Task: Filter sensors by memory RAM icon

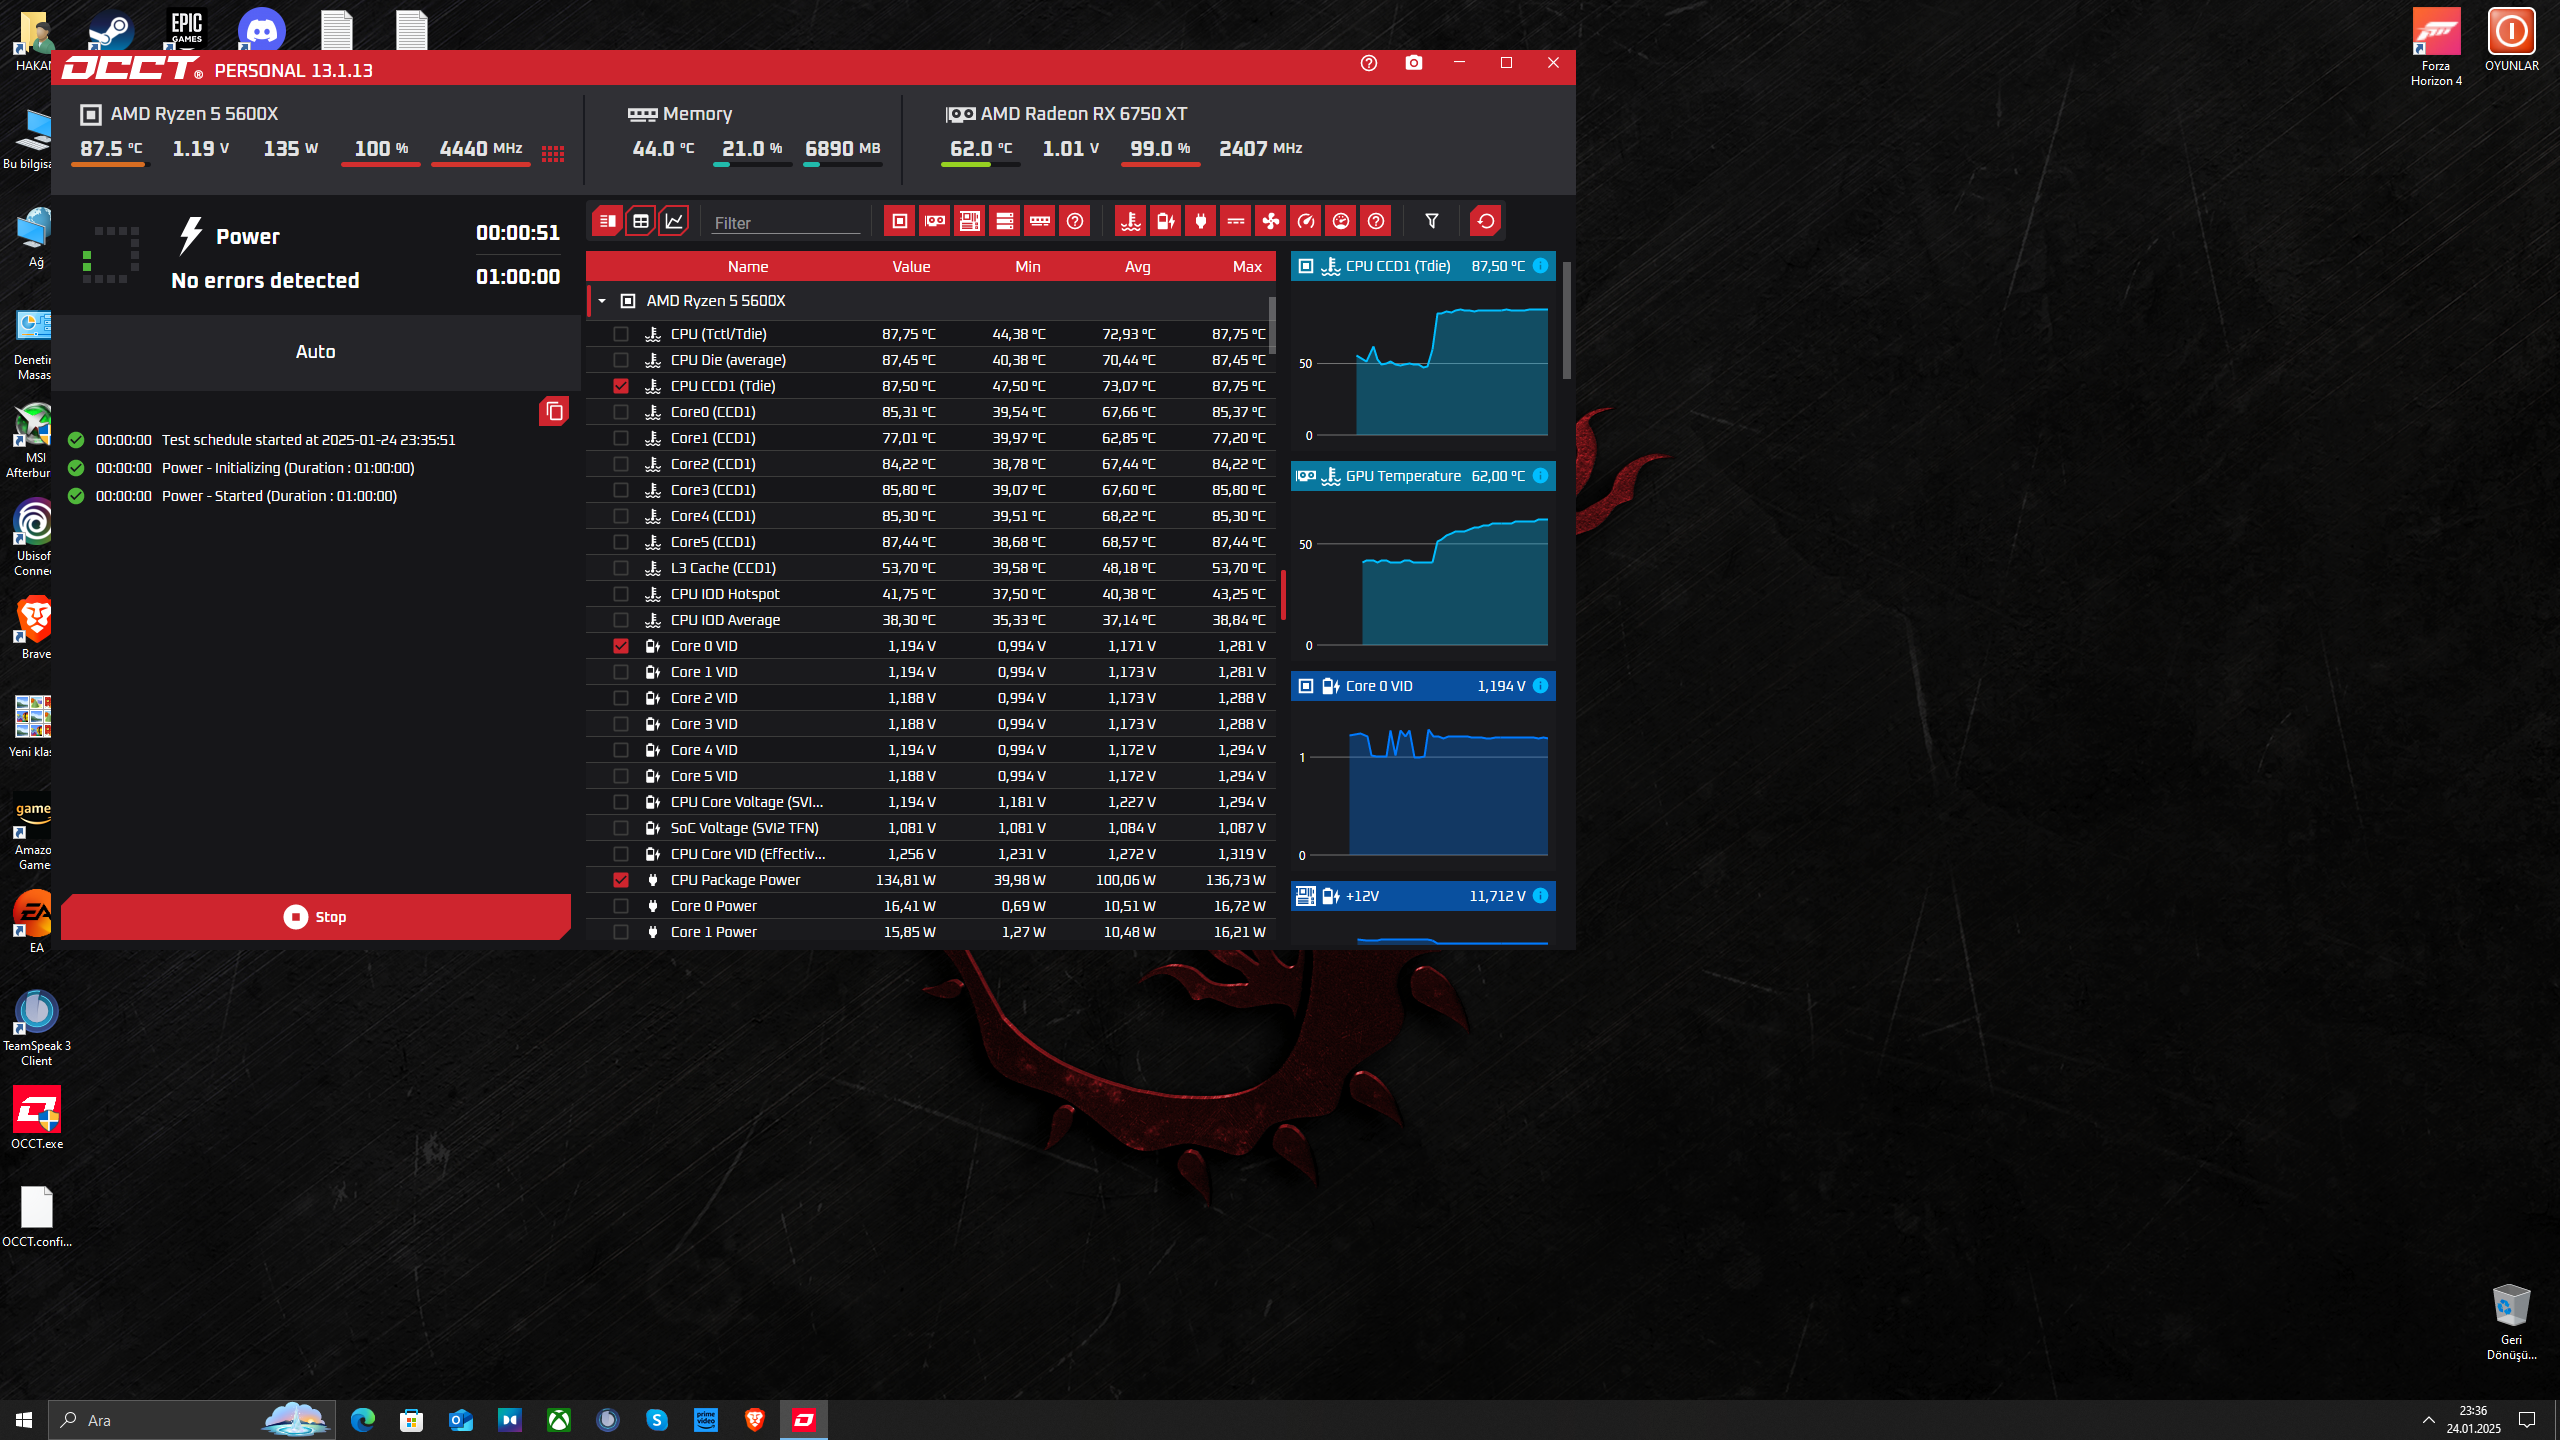Action: coord(1040,221)
